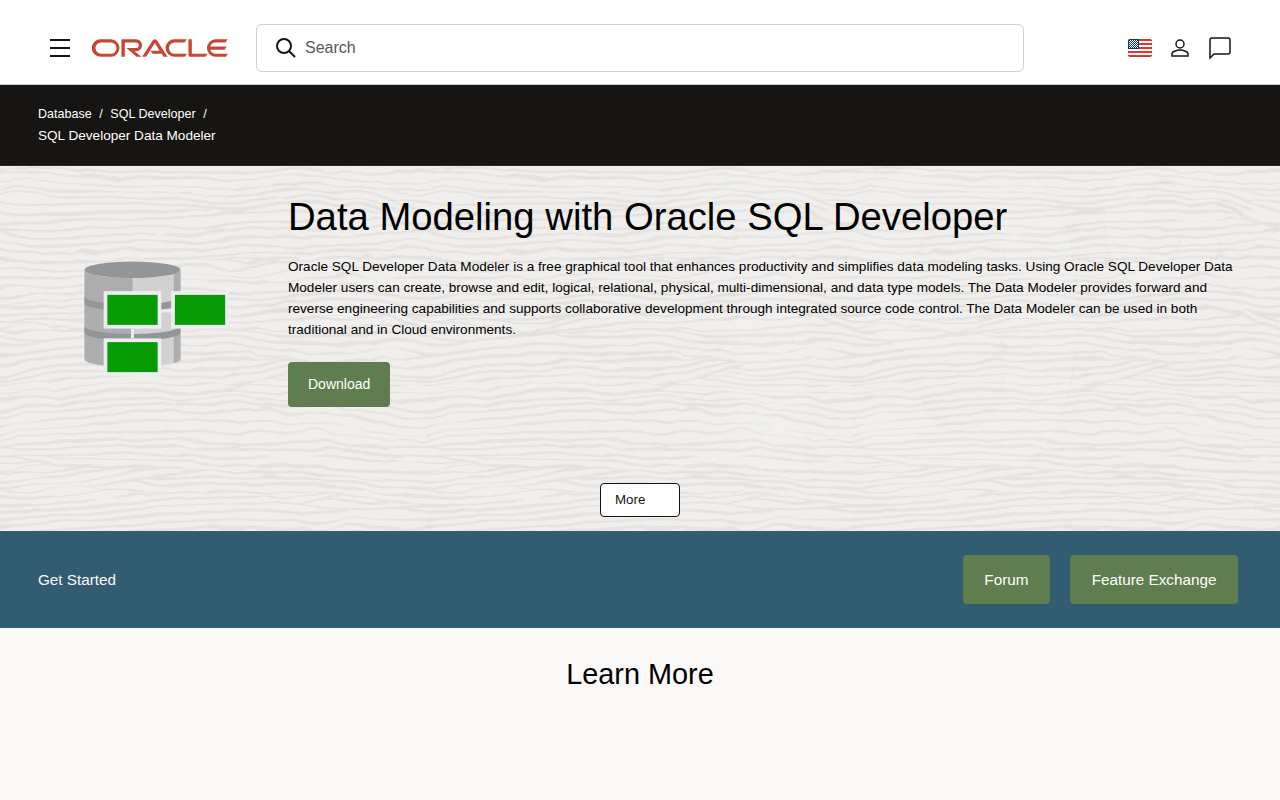The width and height of the screenshot is (1280, 800).
Task: Click the Data Modeler database graphic
Action: click(154, 317)
